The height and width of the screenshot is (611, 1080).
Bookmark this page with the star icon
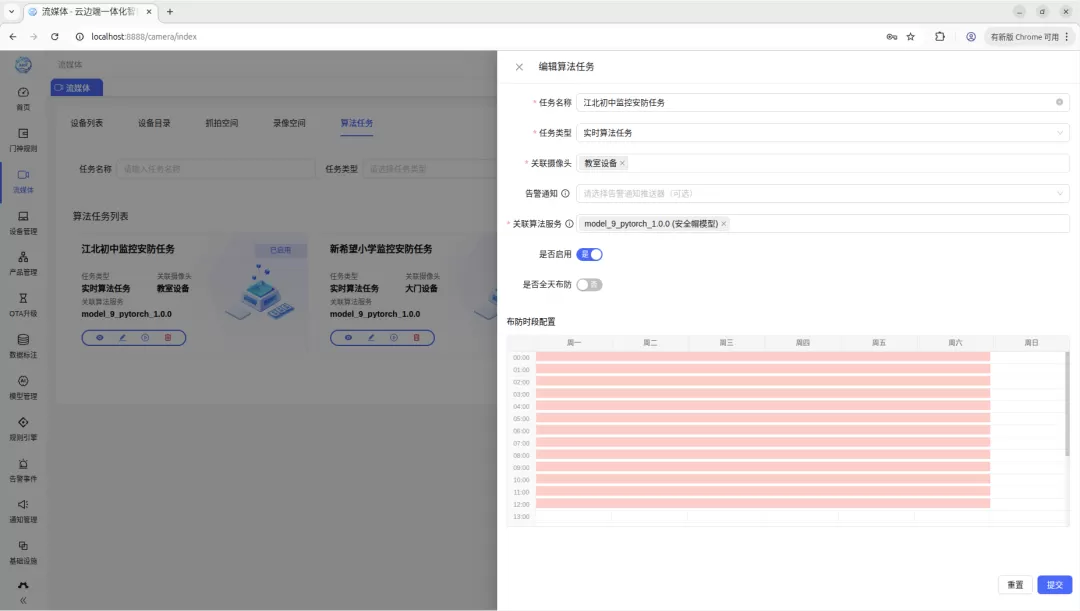911,37
